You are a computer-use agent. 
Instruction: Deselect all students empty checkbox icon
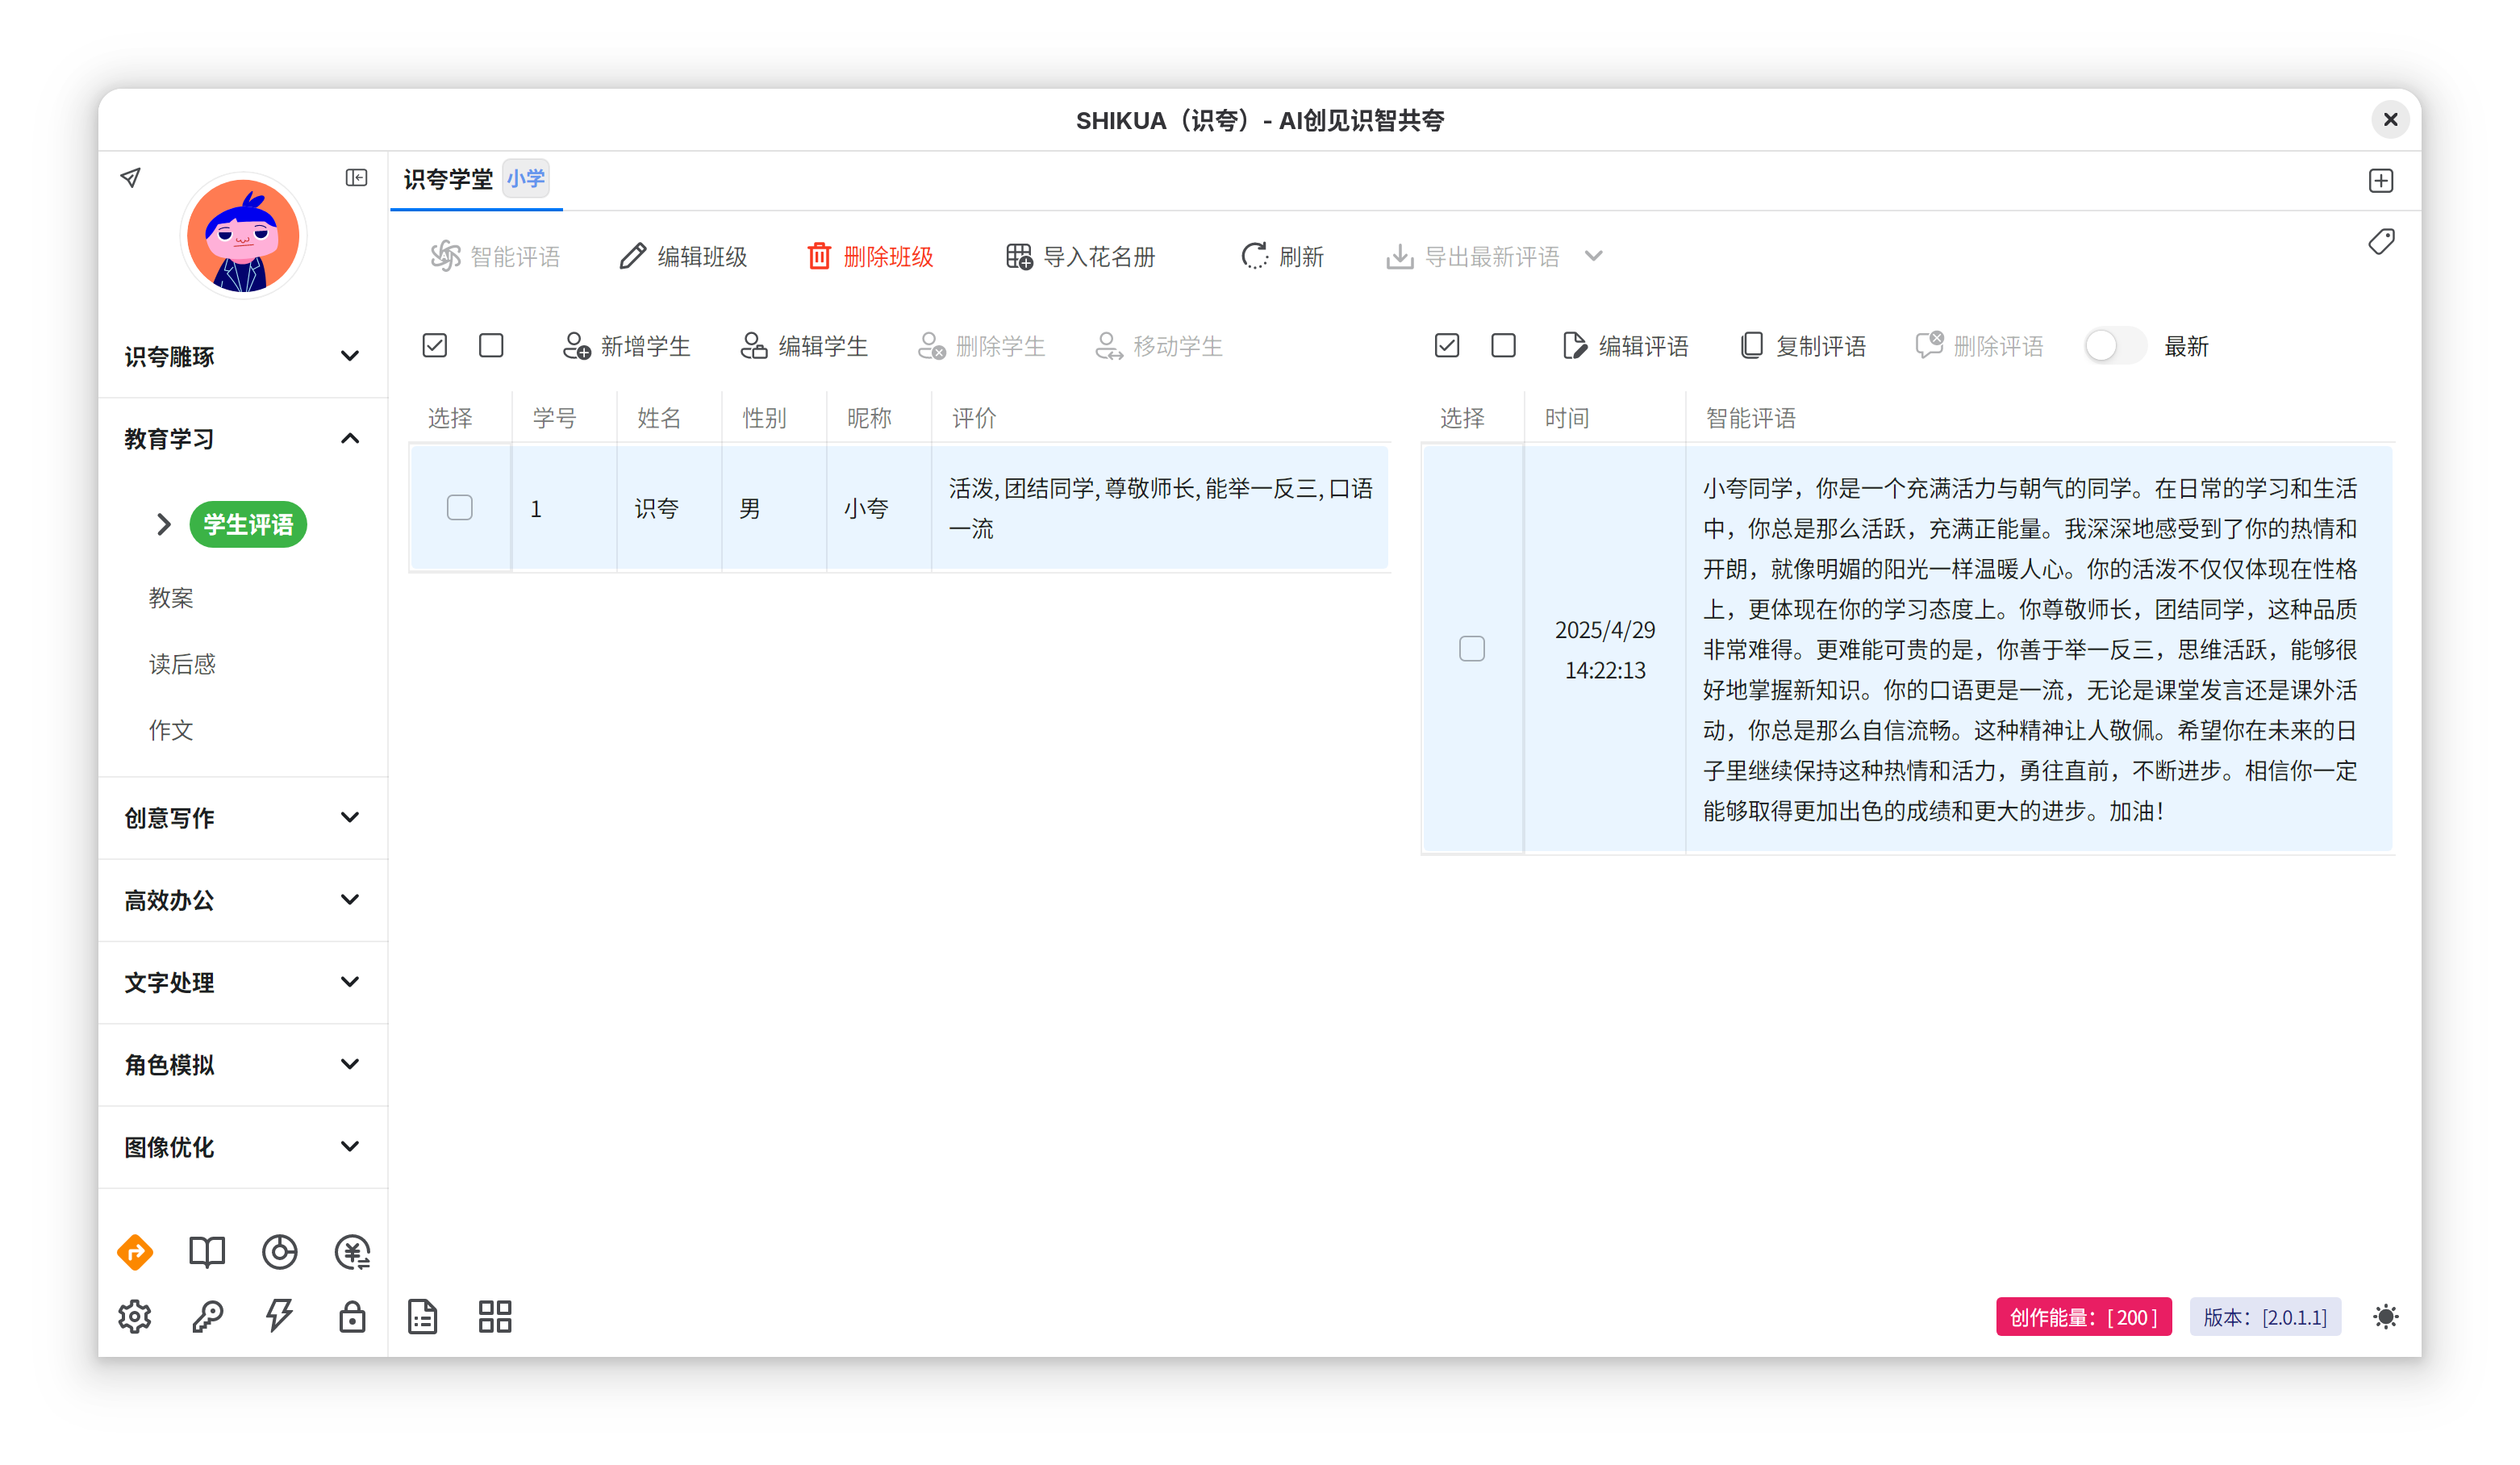pyautogui.click(x=491, y=346)
